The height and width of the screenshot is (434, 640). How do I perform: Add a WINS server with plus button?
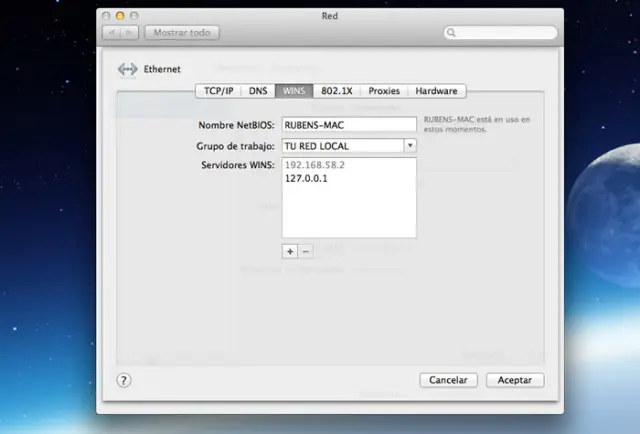290,251
